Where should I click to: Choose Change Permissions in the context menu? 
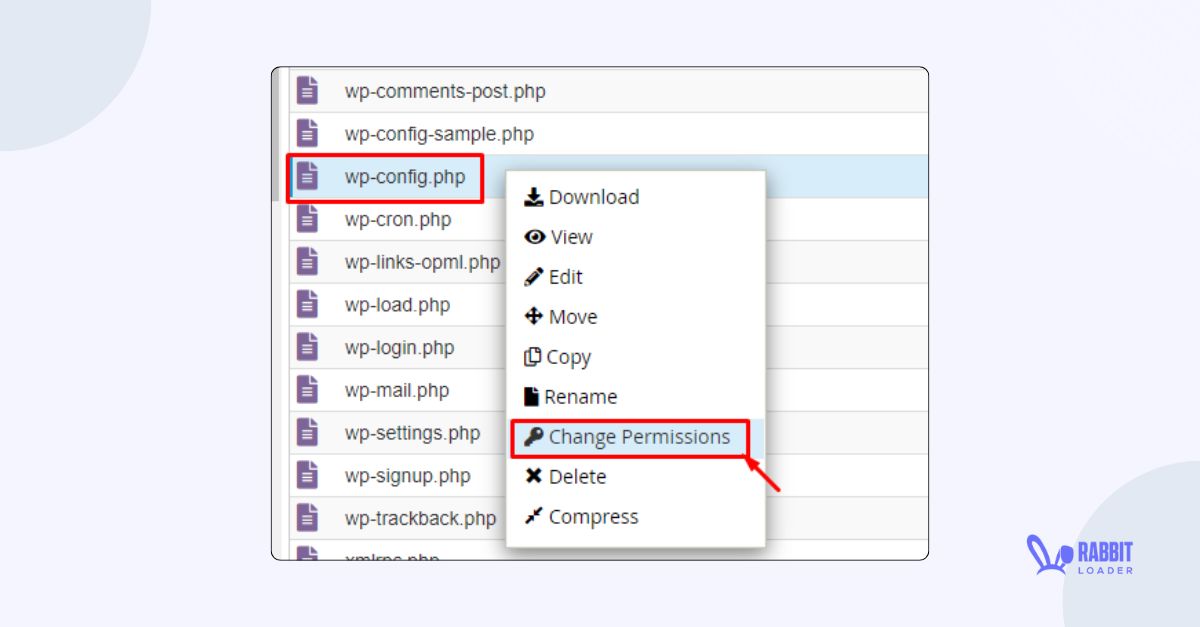[x=639, y=437]
